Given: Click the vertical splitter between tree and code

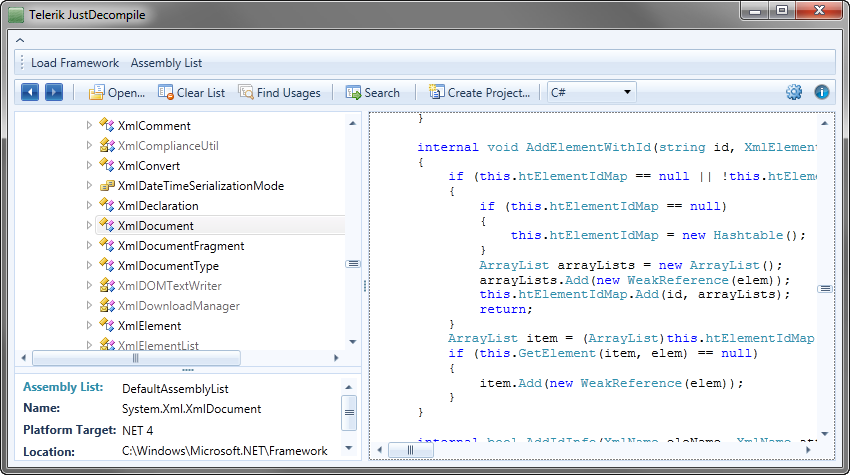Looking at the screenshot, I should point(365,286).
